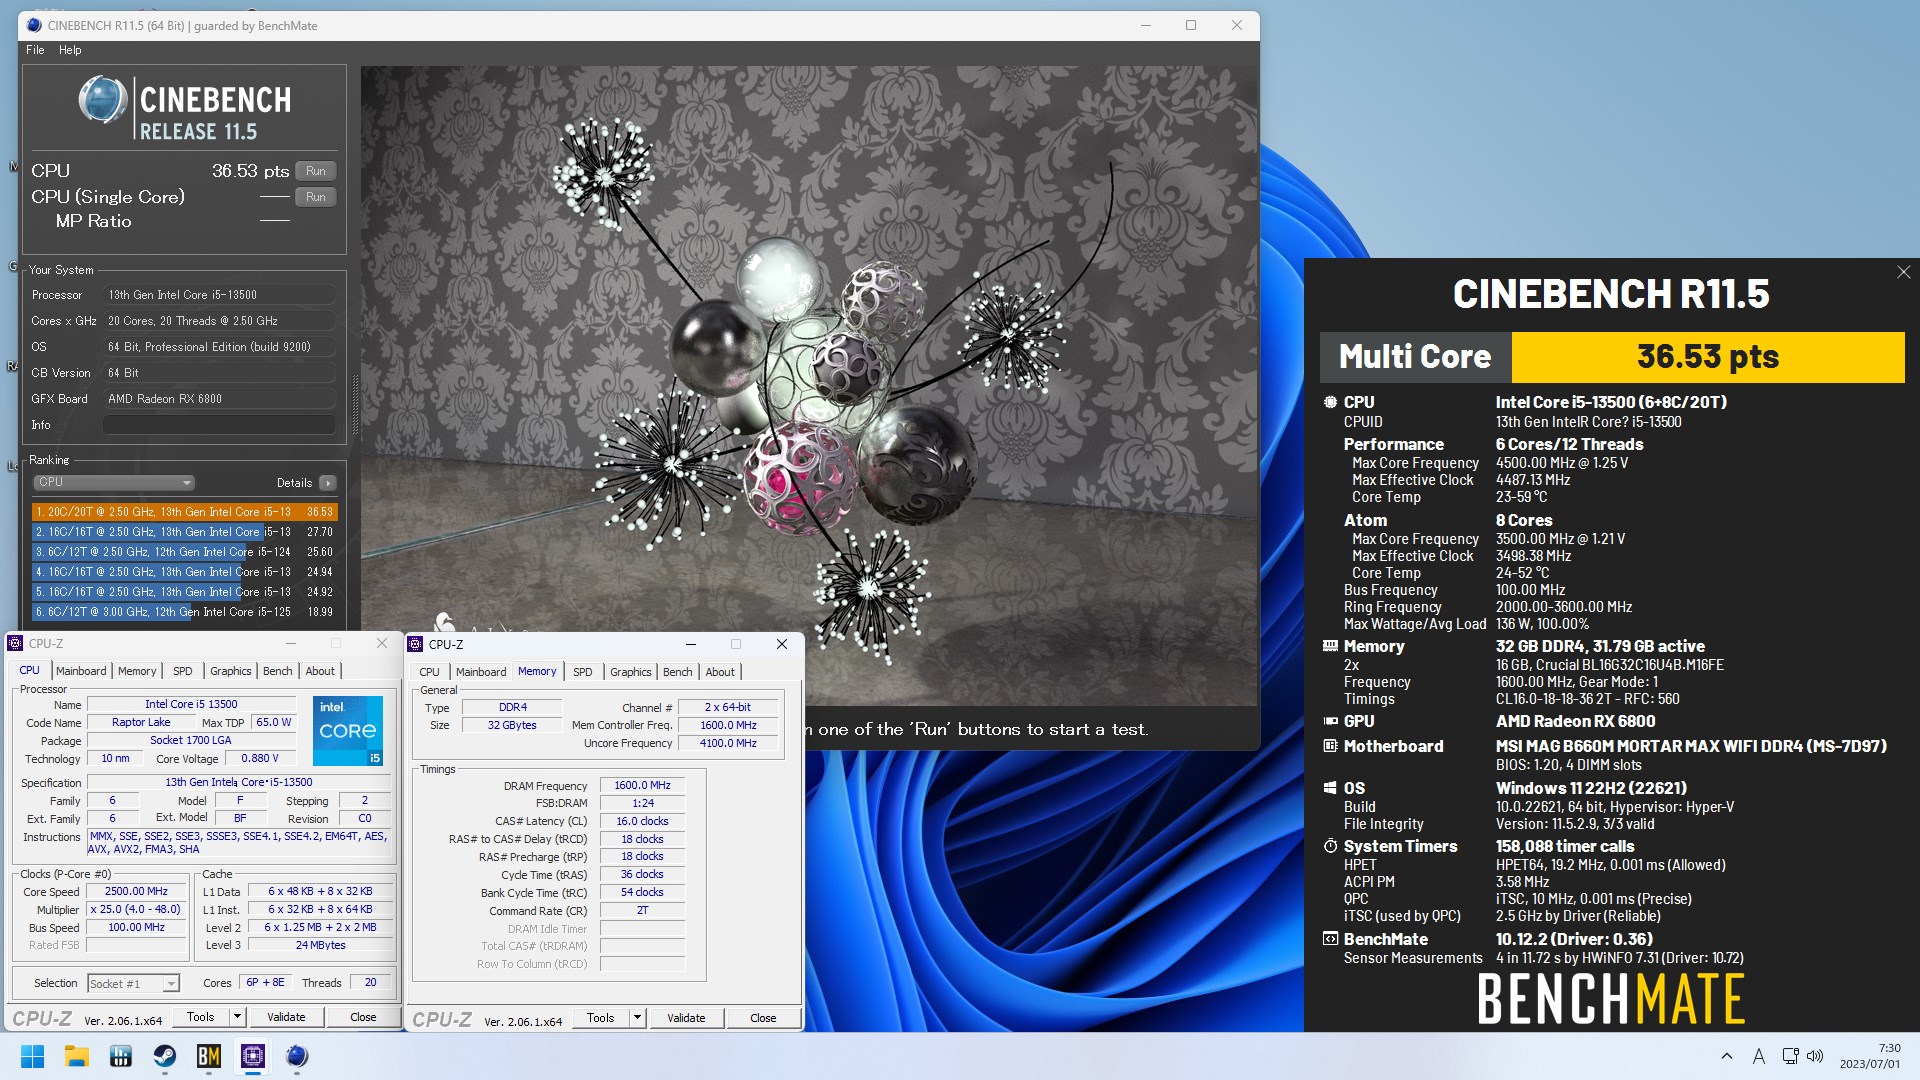Open the IME input mode indicator
Screen dimensions: 1920x1080
(1758, 1056)
